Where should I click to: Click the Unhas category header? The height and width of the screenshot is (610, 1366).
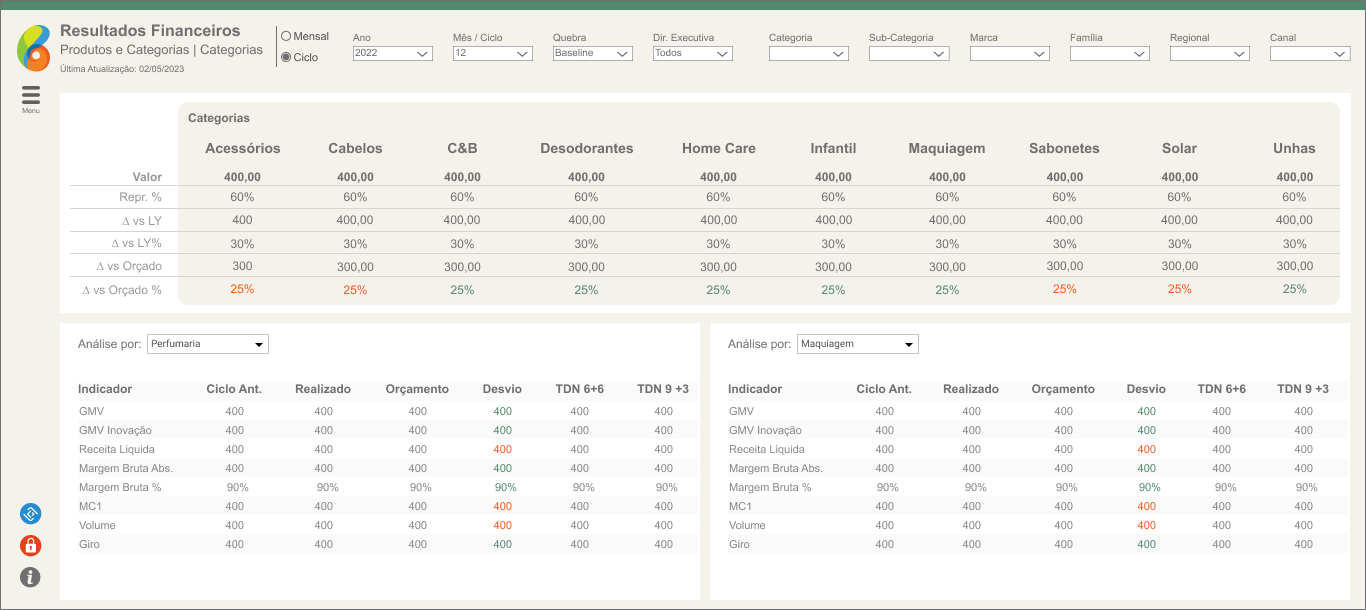tap(1294, 148)
